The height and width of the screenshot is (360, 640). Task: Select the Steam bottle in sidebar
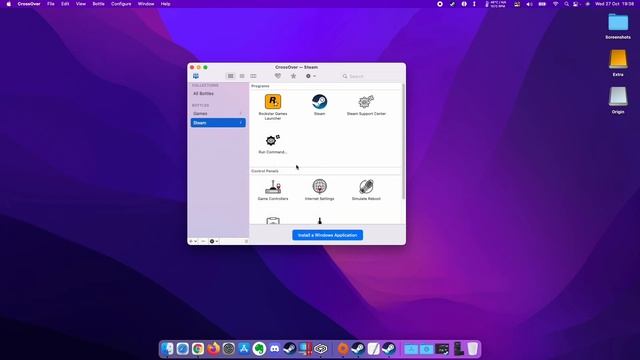pos(218,123)
